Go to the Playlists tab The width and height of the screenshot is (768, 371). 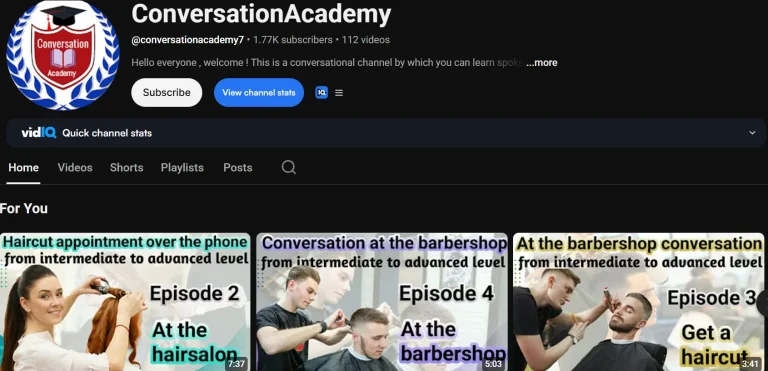point(182,168)
